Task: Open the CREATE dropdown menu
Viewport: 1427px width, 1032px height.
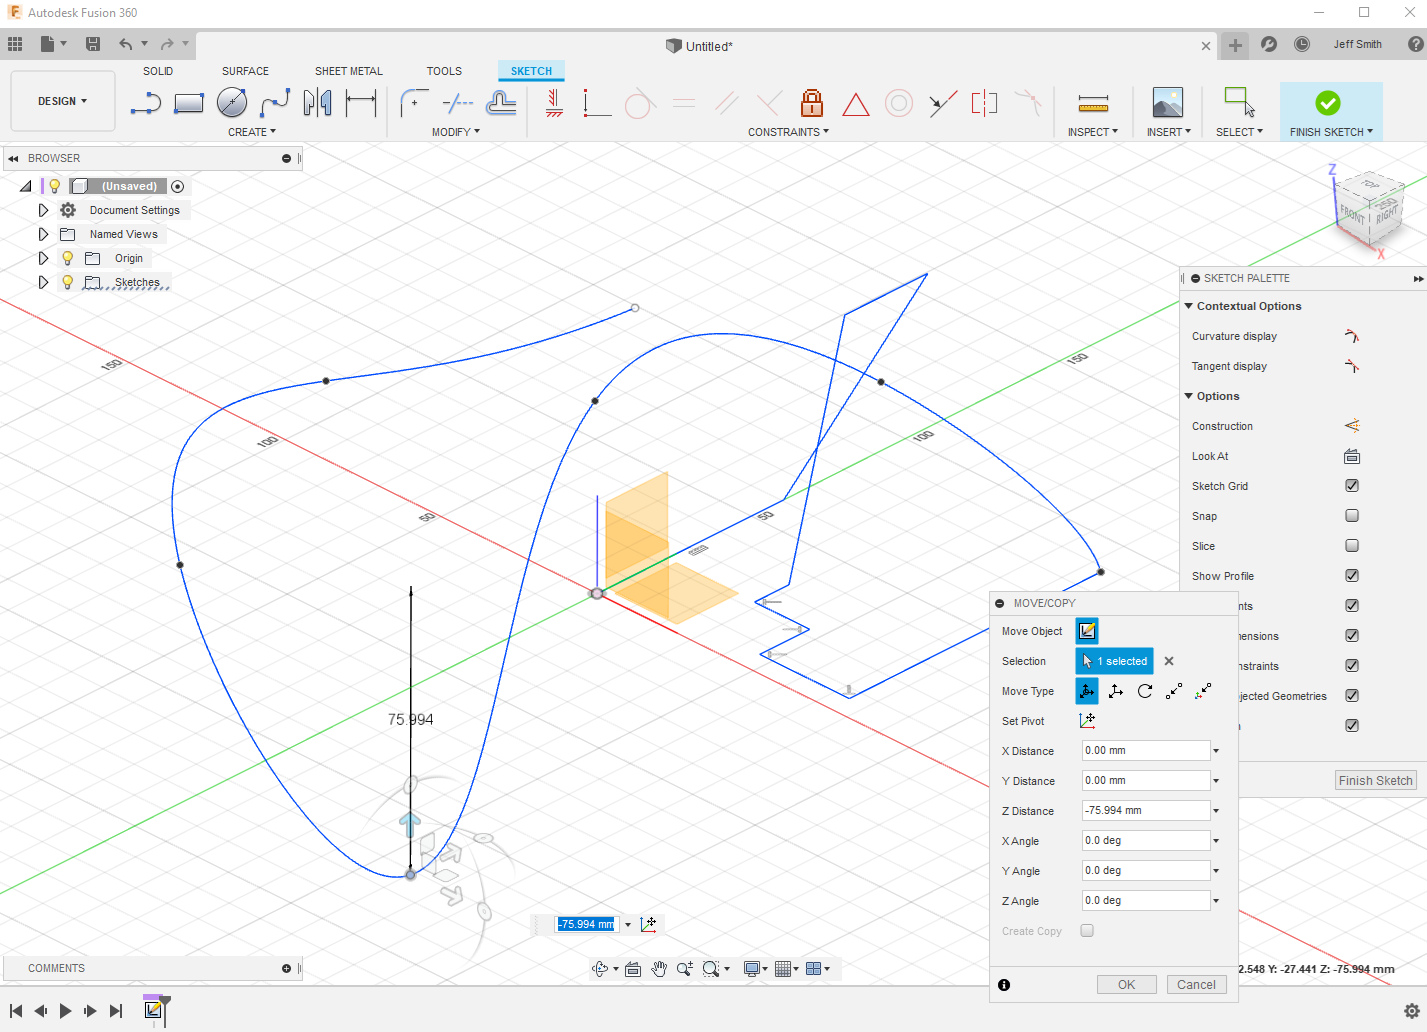Action: [x=253, y=131]
